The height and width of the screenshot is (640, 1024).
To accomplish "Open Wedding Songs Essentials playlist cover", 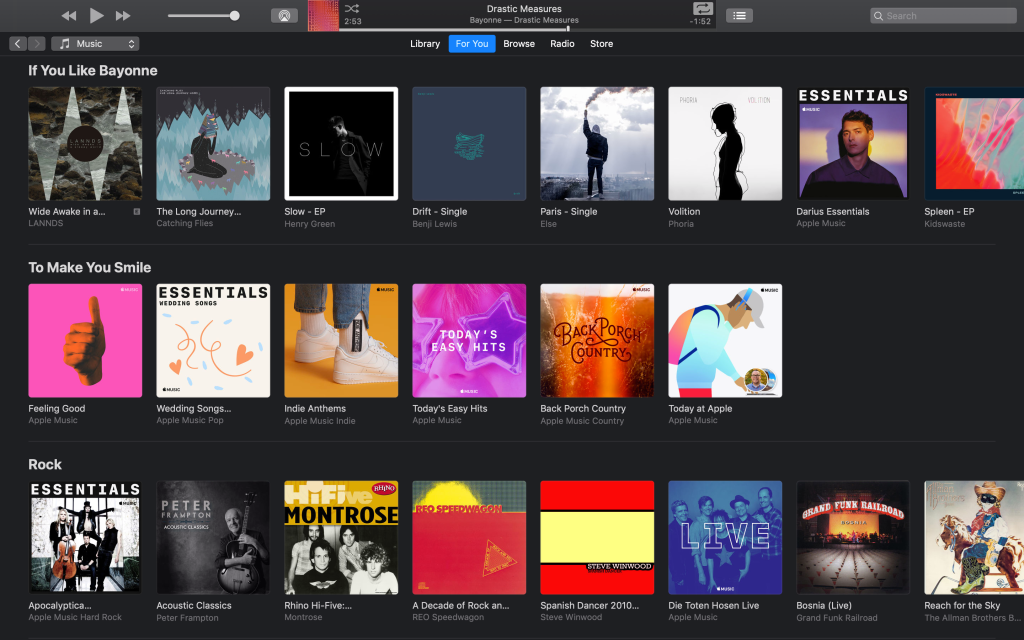I will [213, 340].
